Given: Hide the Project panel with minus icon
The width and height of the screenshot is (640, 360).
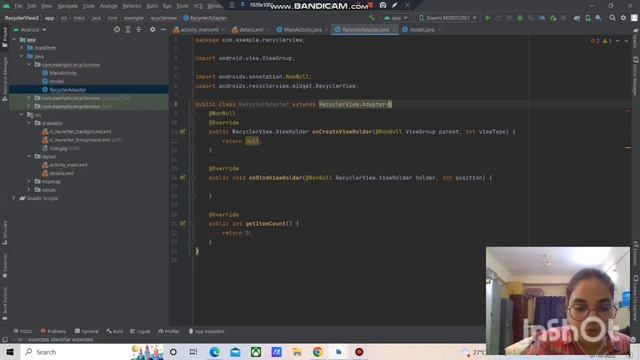Looking at the screenshot, I should pyautogui.click(x=163, y=29).
